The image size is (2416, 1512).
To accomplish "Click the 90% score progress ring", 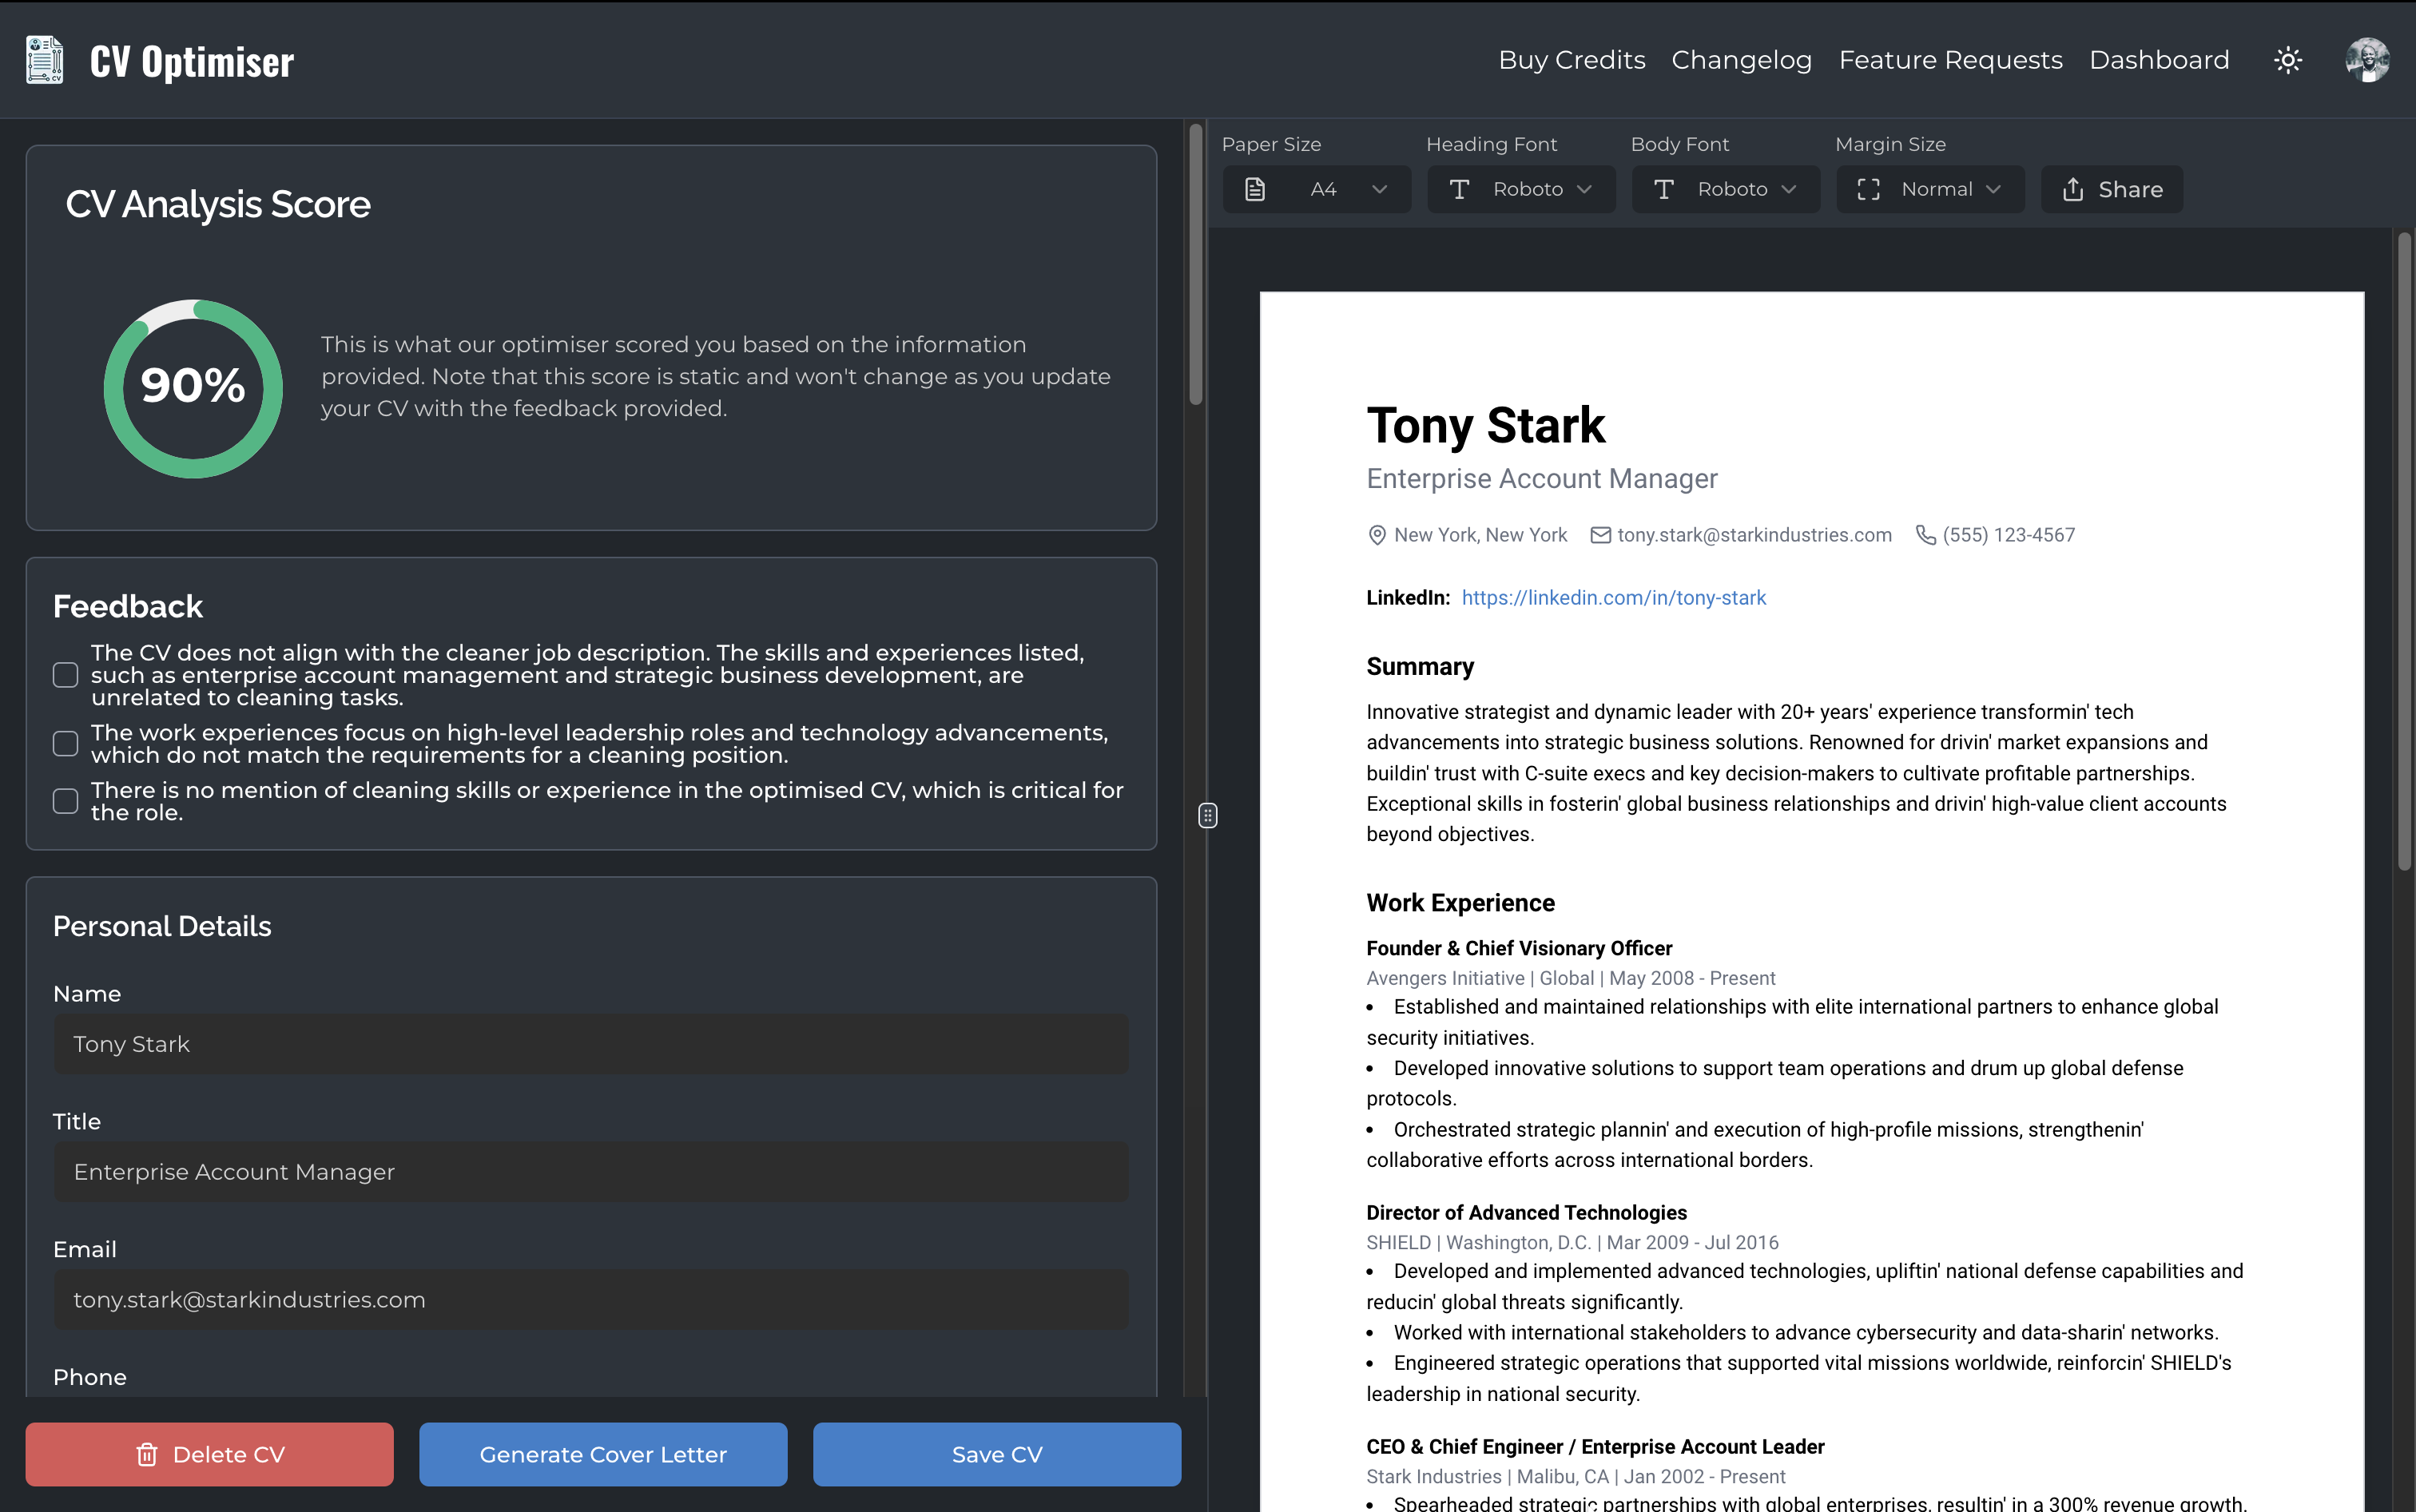I will 192,388.
